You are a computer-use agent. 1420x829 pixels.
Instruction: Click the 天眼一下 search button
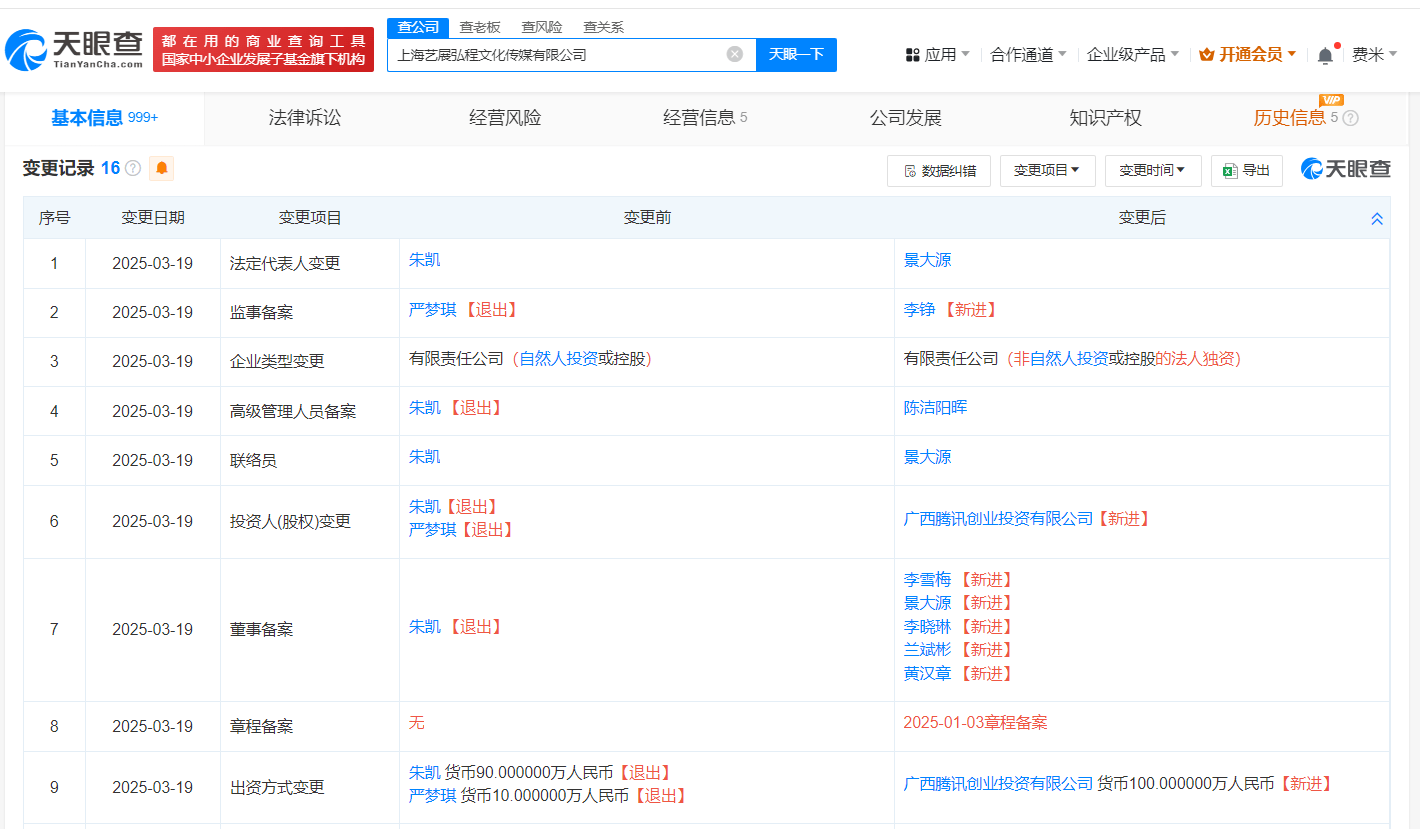click(796, 54)
